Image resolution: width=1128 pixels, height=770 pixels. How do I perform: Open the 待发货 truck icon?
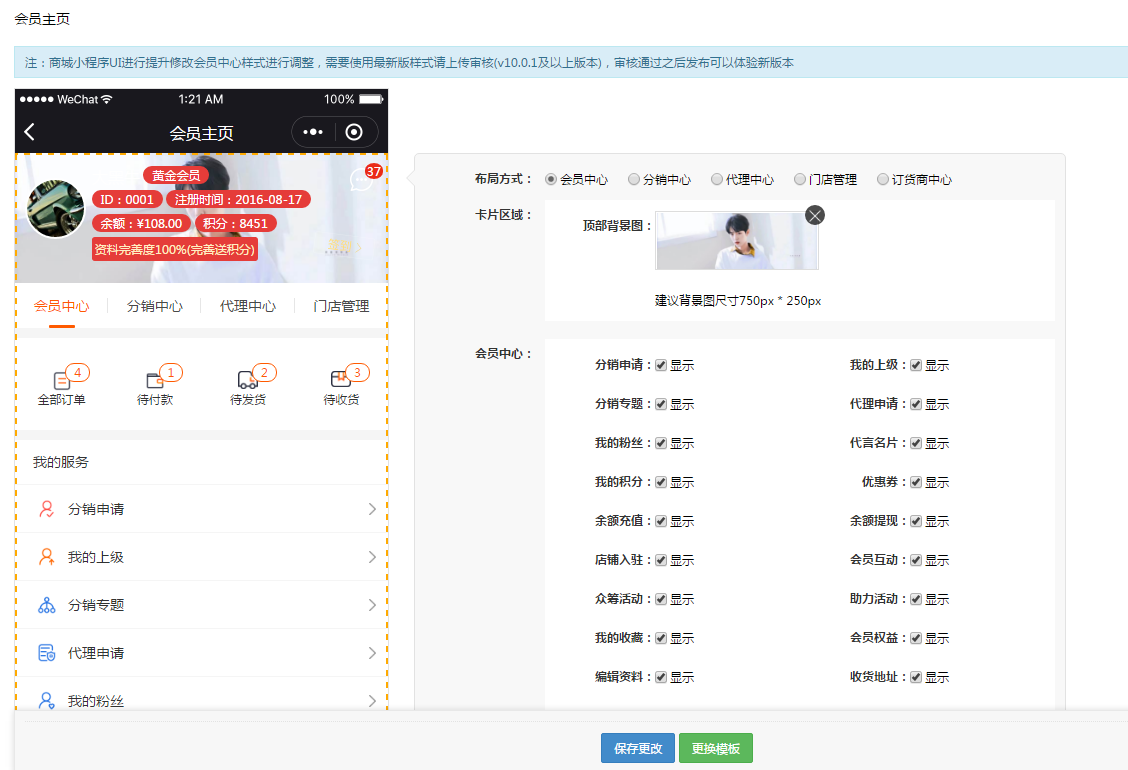point(247,380)
